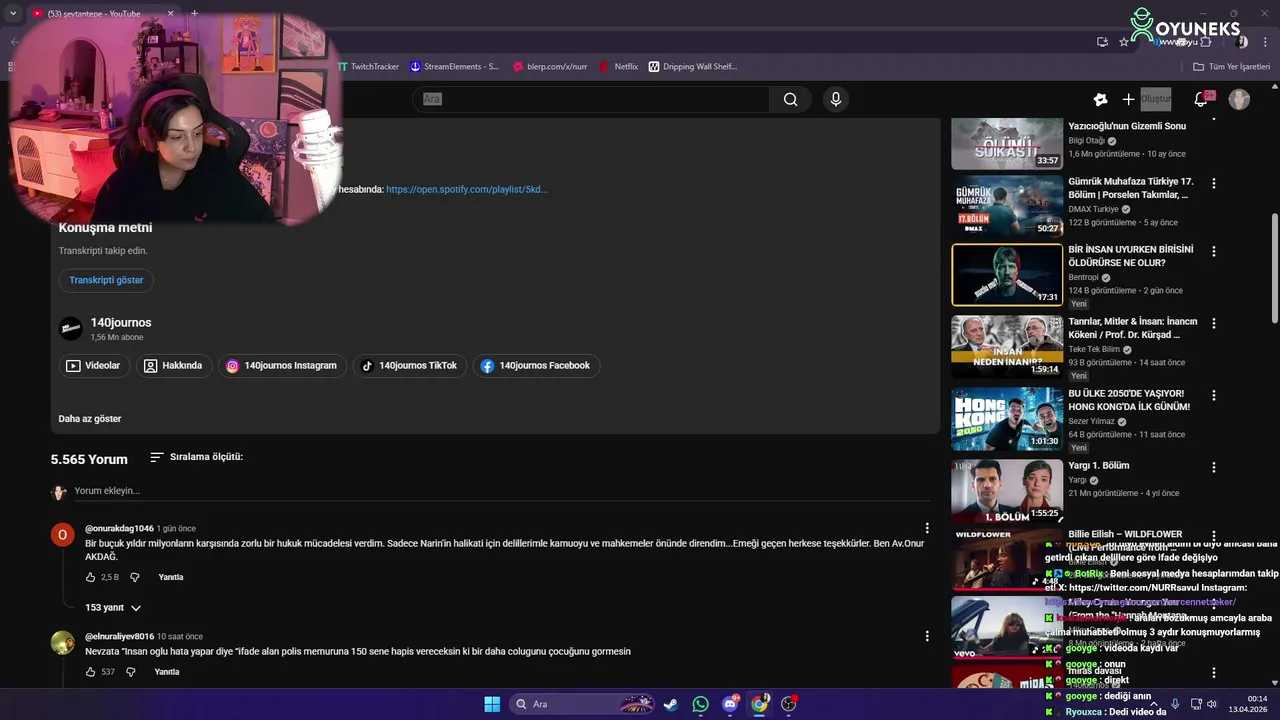1280x720 pixels.
Task: Open 140journos Hakkında button
Action: 173,366
